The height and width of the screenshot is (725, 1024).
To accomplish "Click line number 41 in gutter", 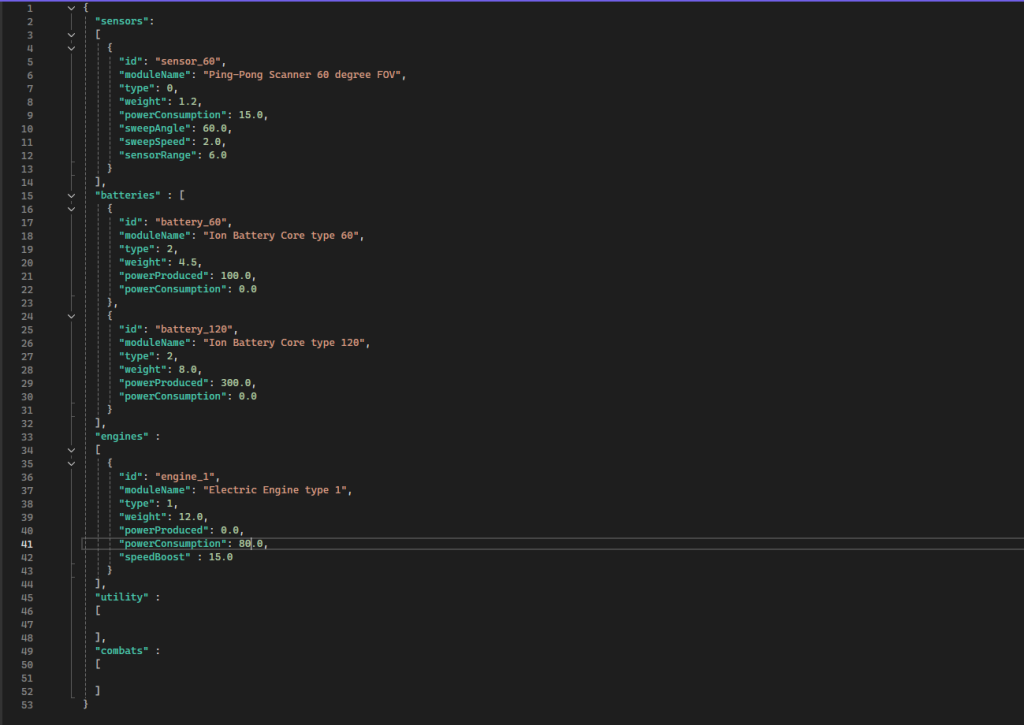I will (x=28, y=544).
